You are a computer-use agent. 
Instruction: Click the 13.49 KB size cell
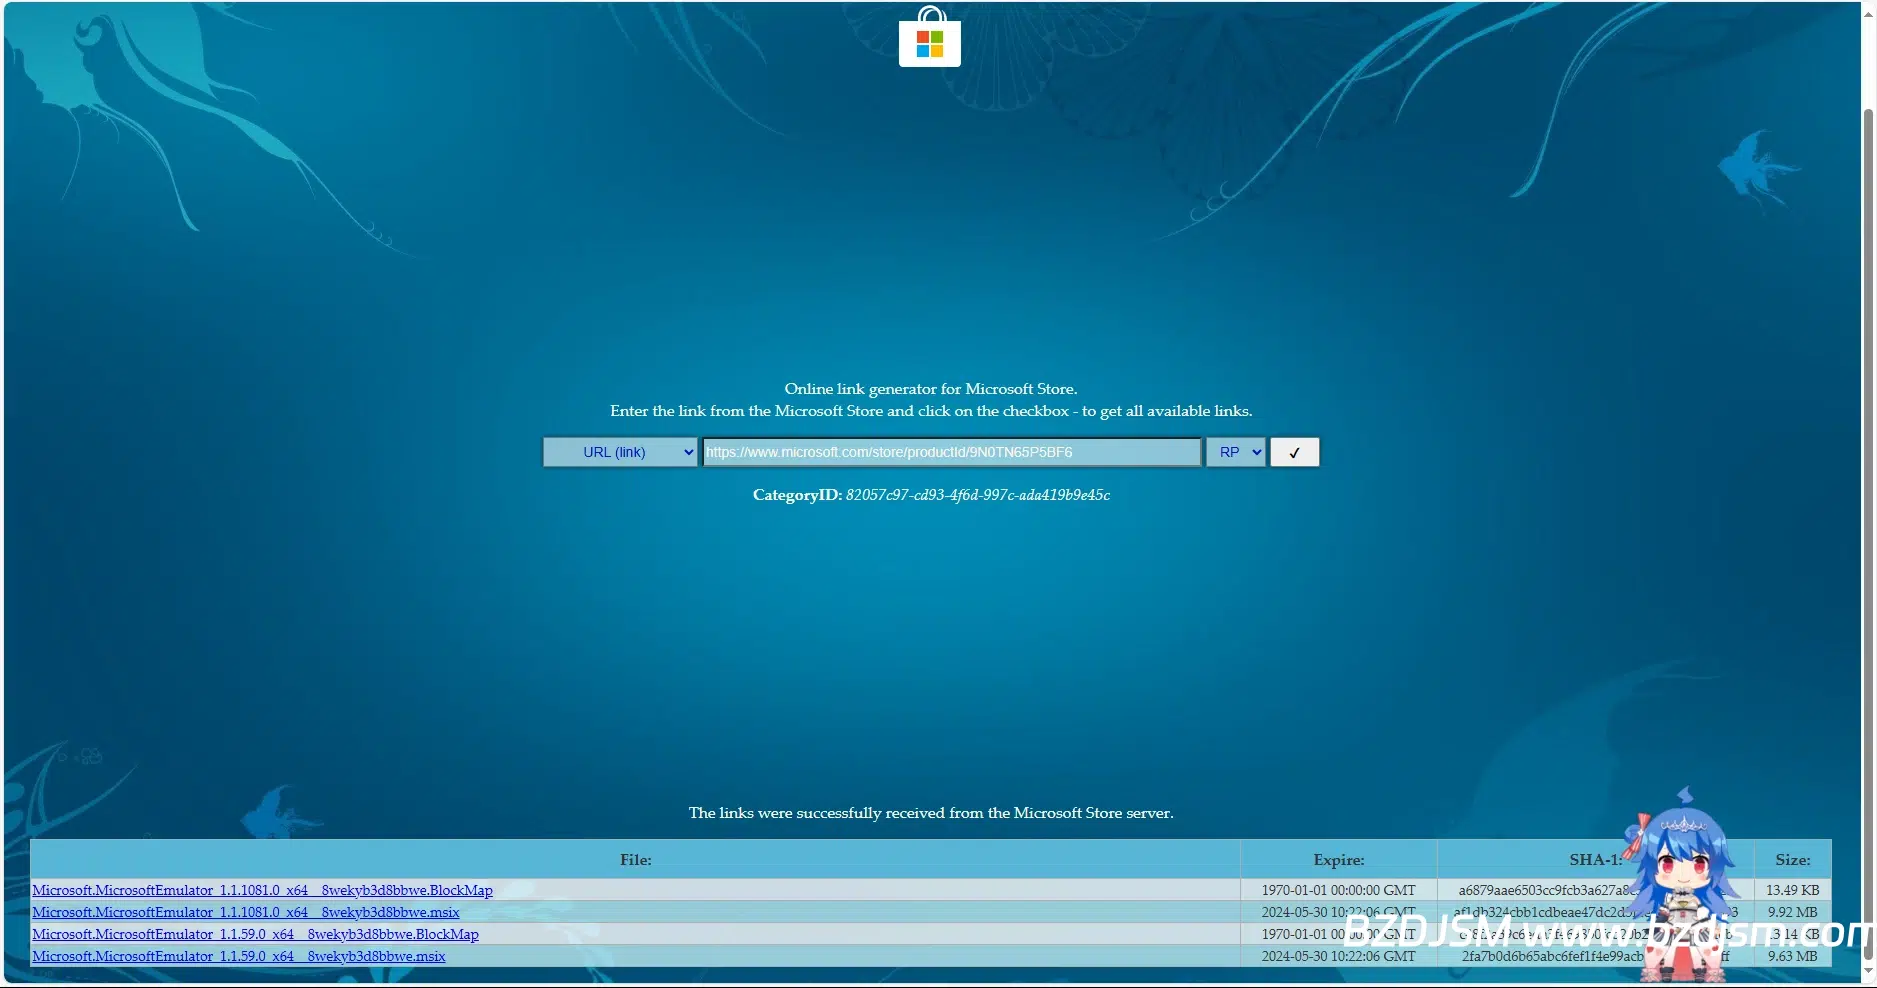[x=1793, y=890]
